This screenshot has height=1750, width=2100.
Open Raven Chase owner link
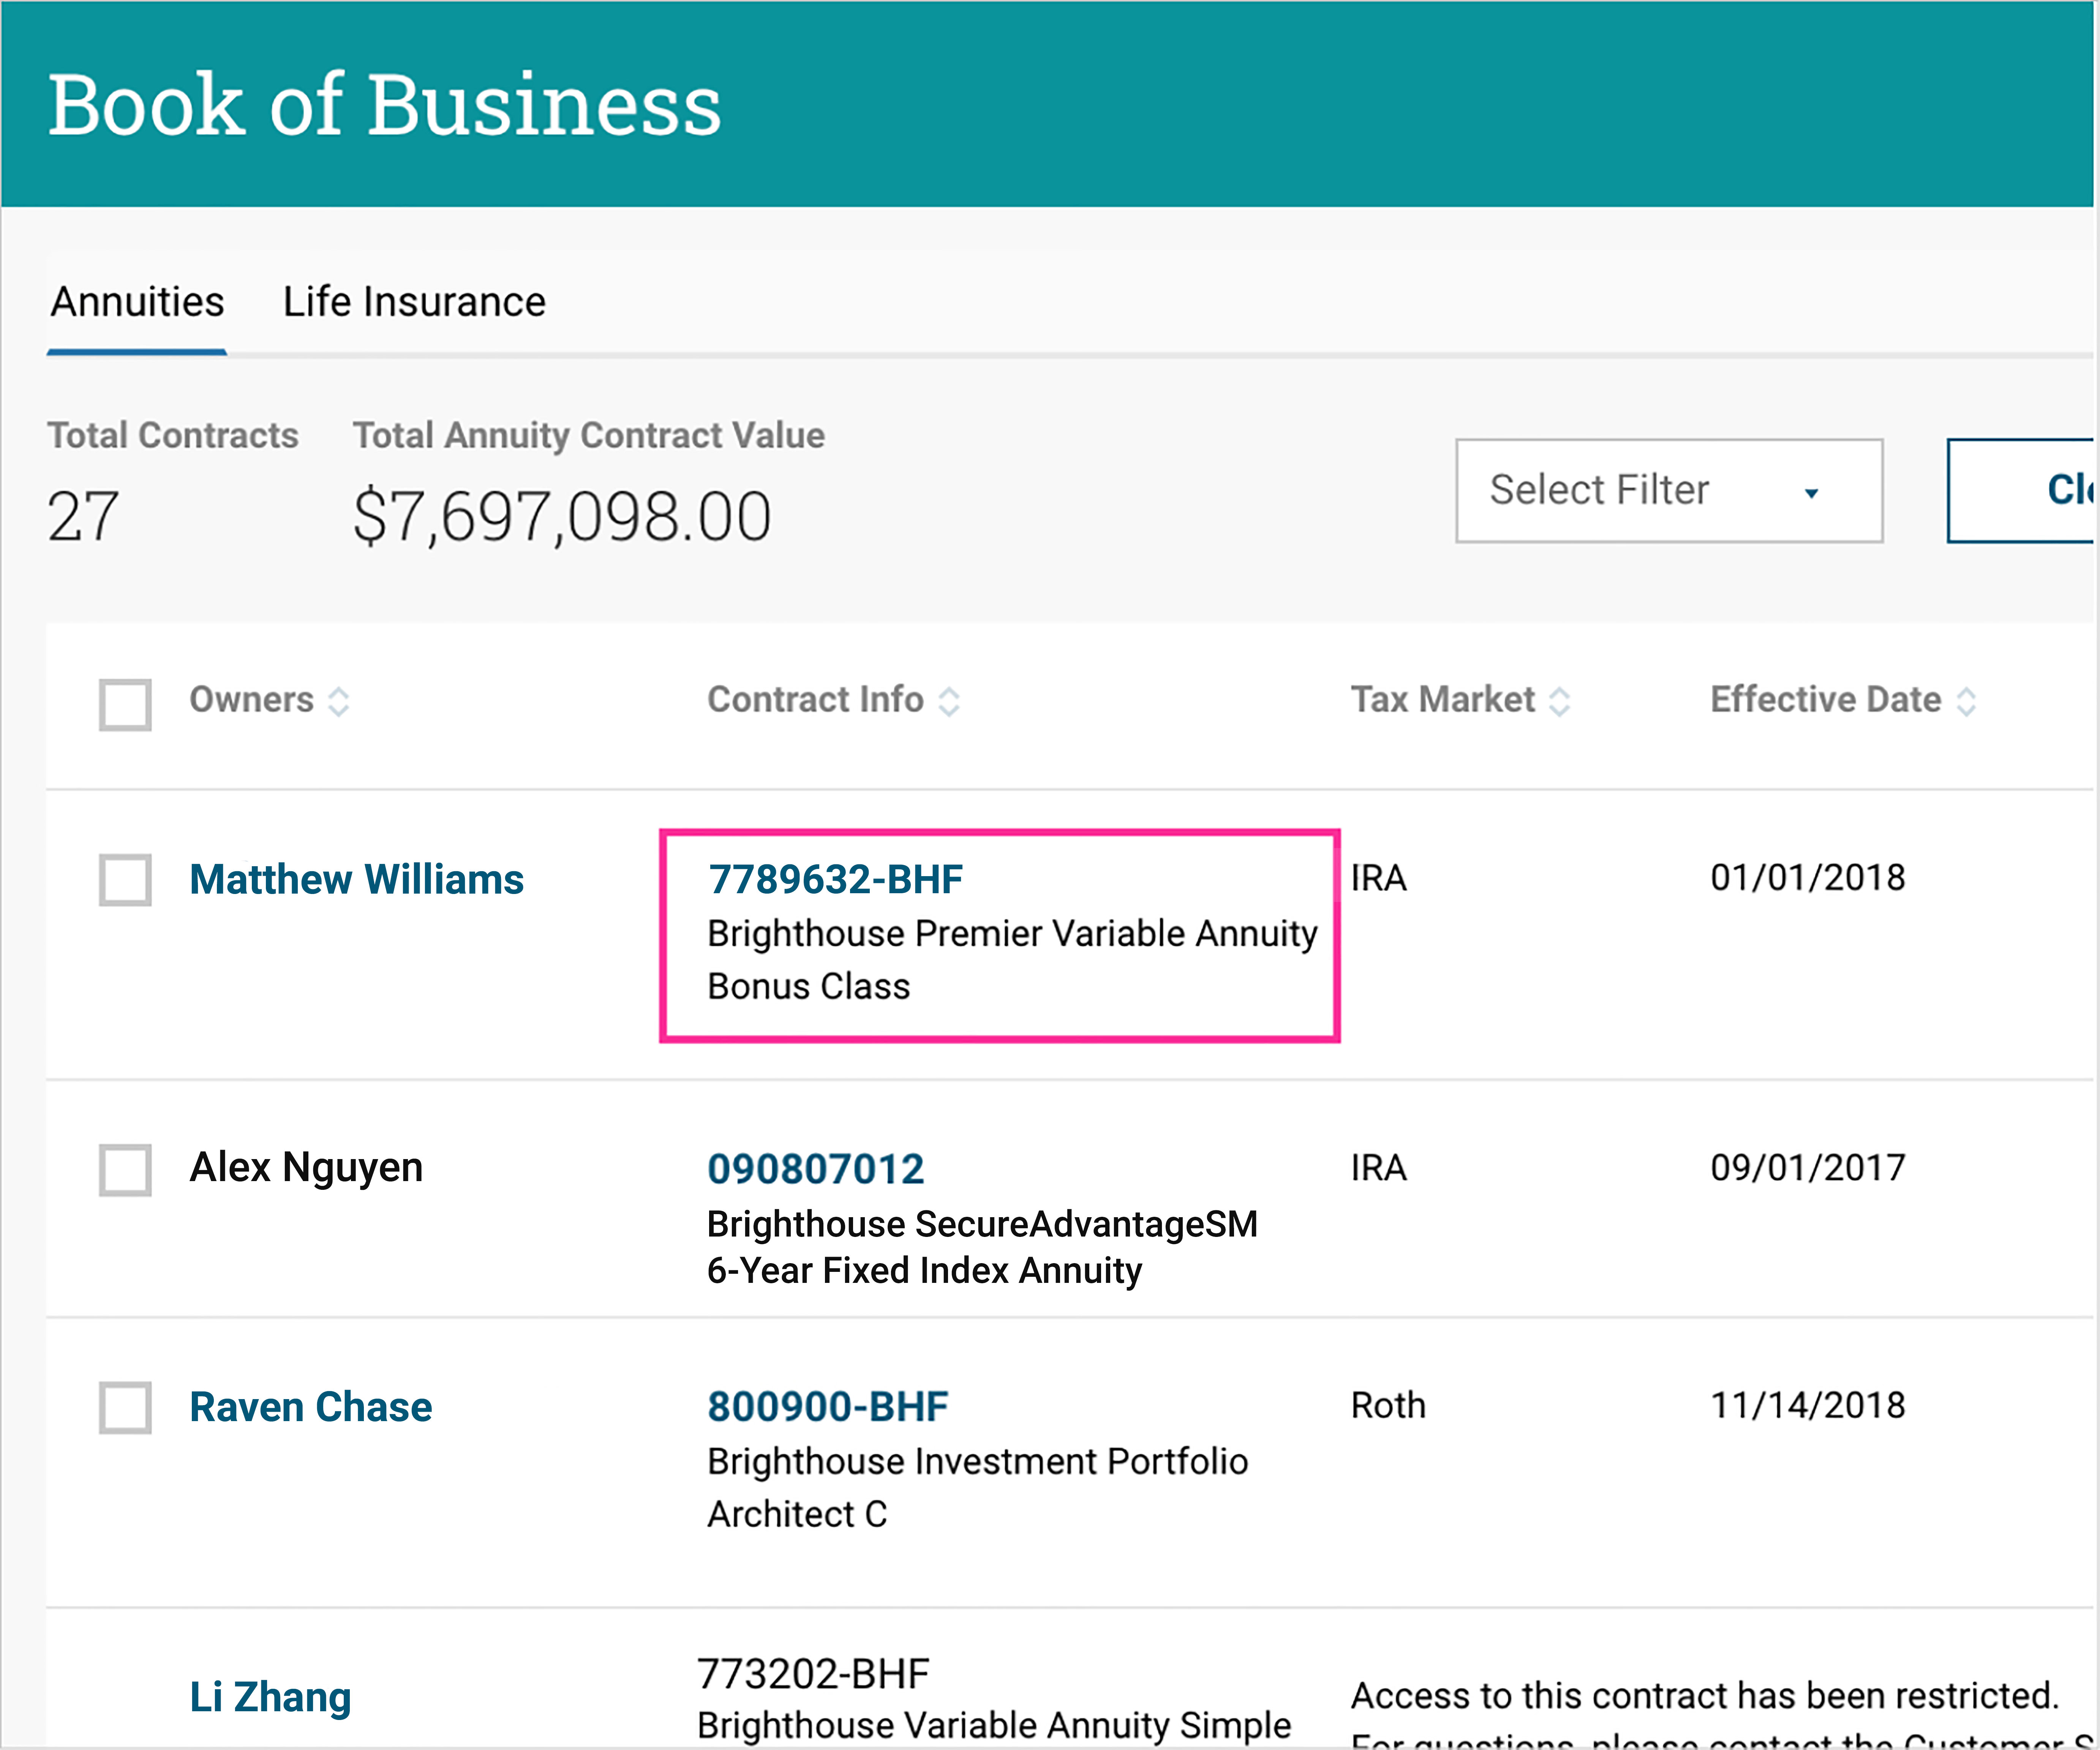tap(311, 1407)
